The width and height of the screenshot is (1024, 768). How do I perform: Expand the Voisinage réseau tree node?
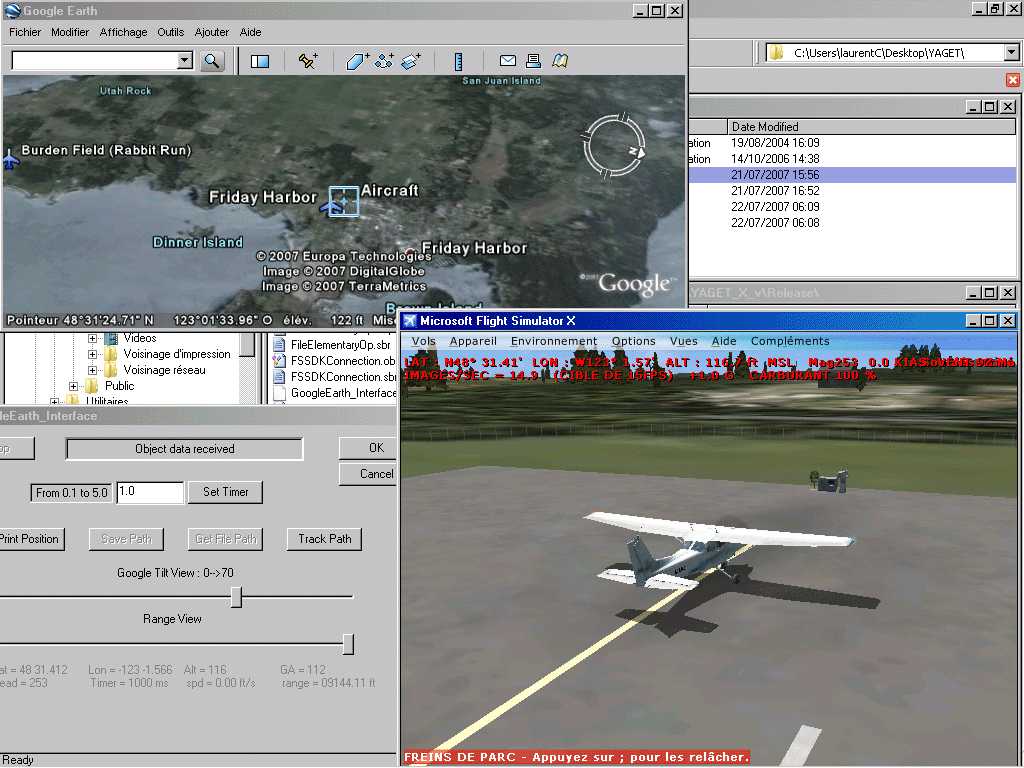pyautogui.click(x=92, y=370)
